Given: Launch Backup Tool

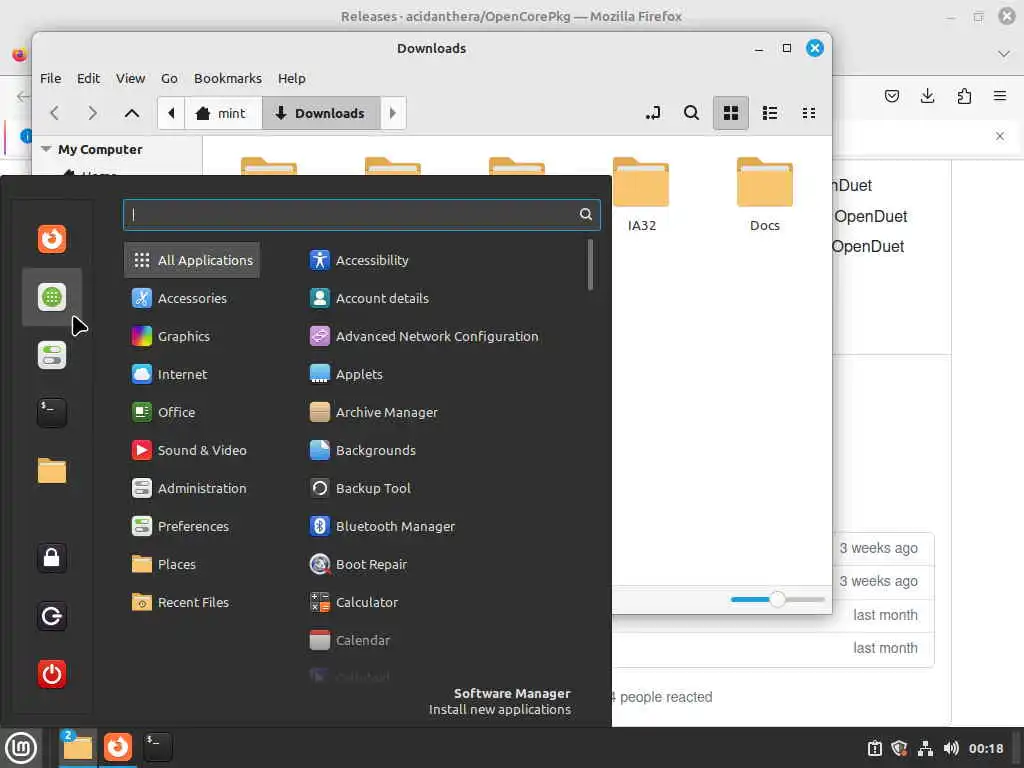Looking at the screenshot, I should point(360,488).
